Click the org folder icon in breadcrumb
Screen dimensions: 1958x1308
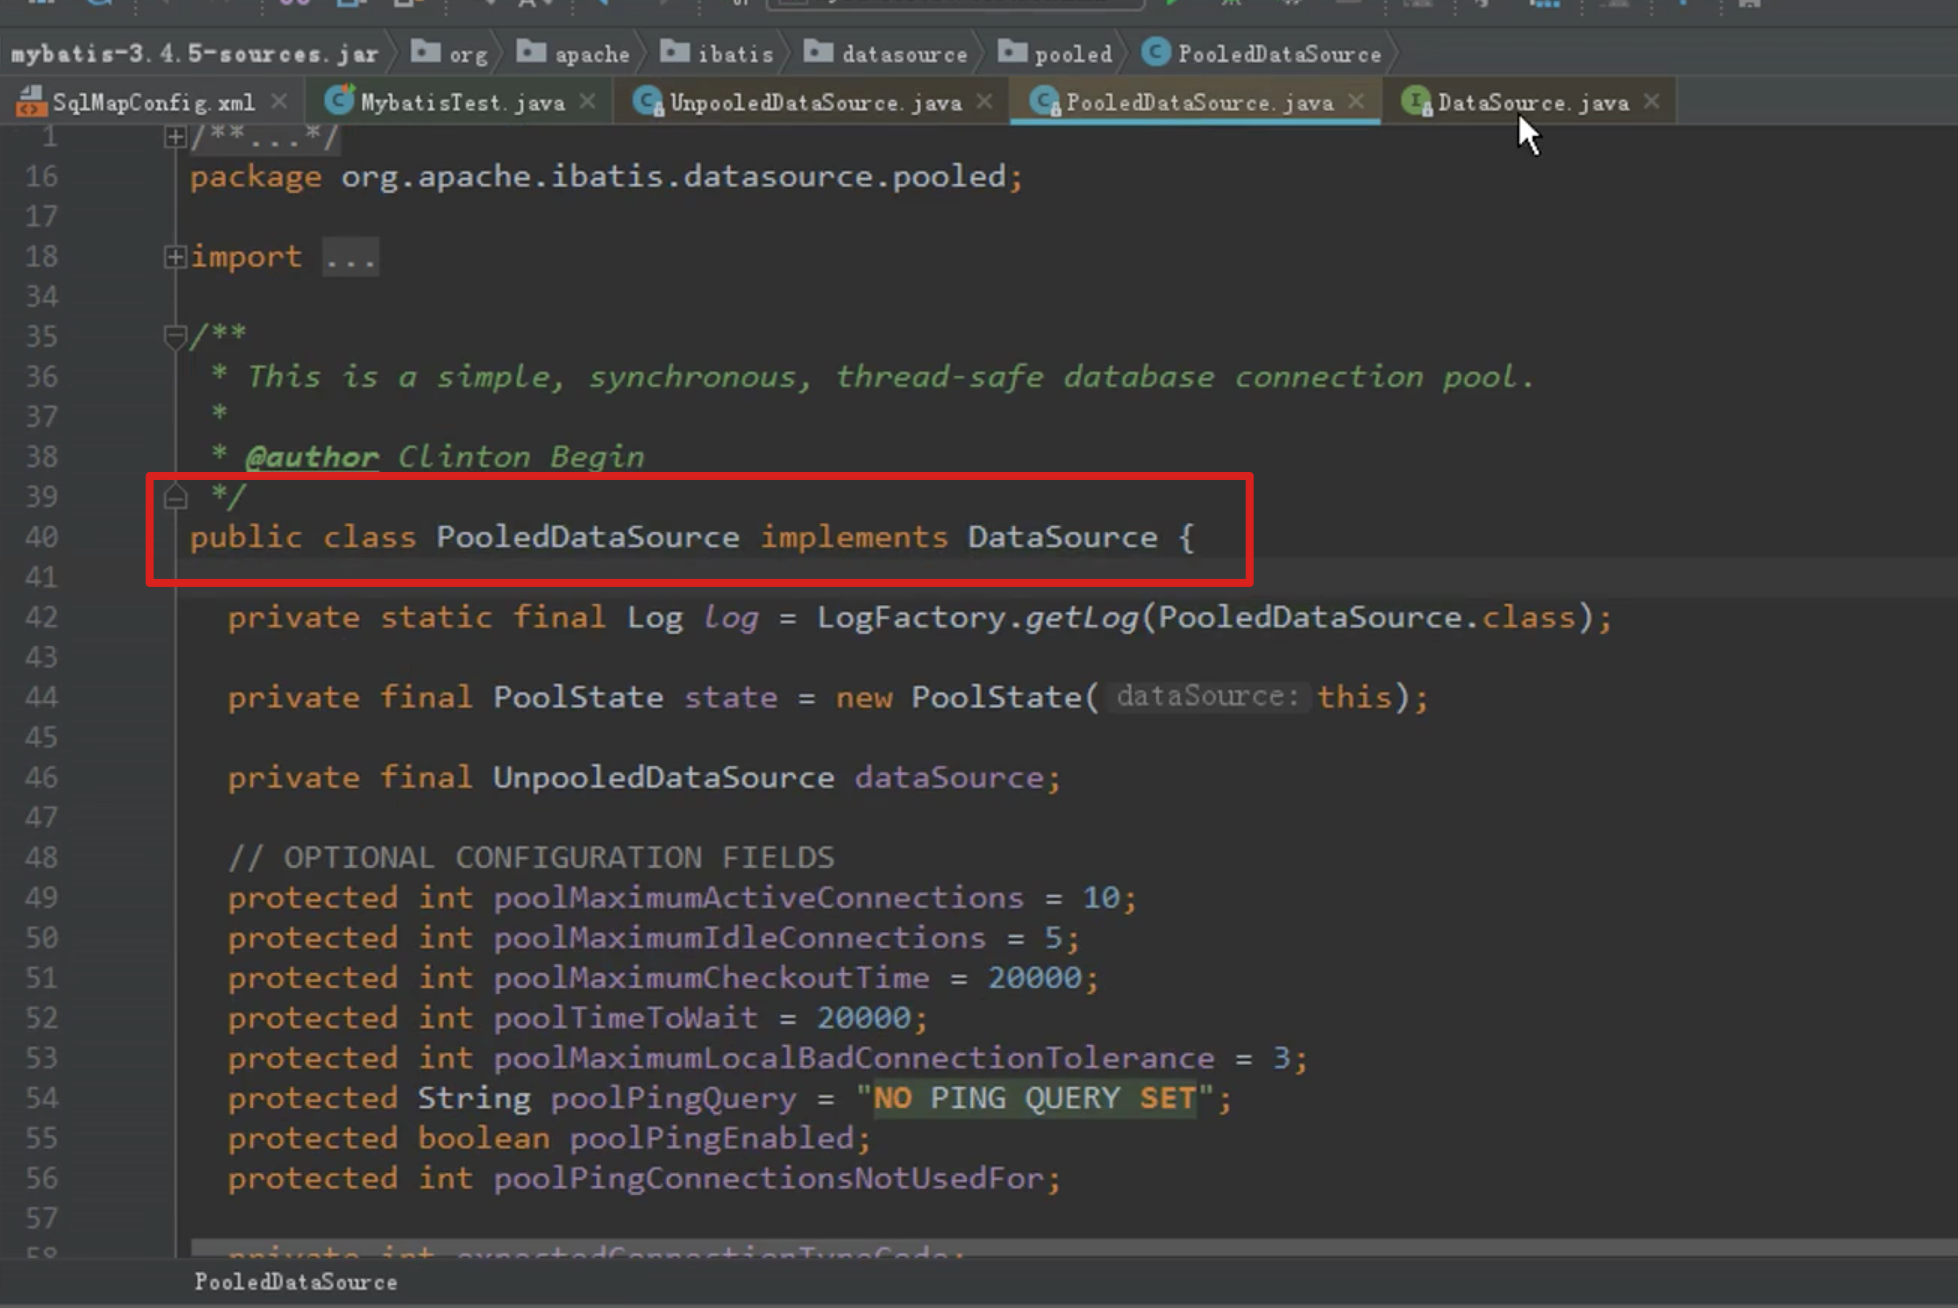click(x=426, y=52)
